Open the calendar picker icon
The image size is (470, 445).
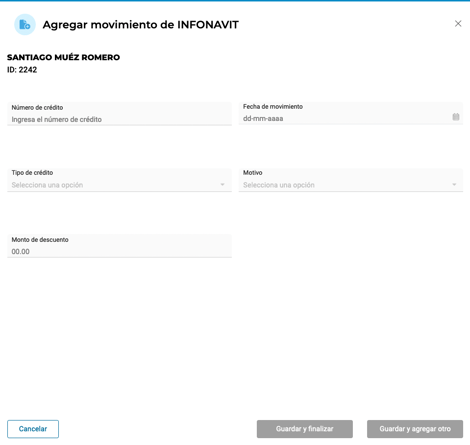(456, 117)
